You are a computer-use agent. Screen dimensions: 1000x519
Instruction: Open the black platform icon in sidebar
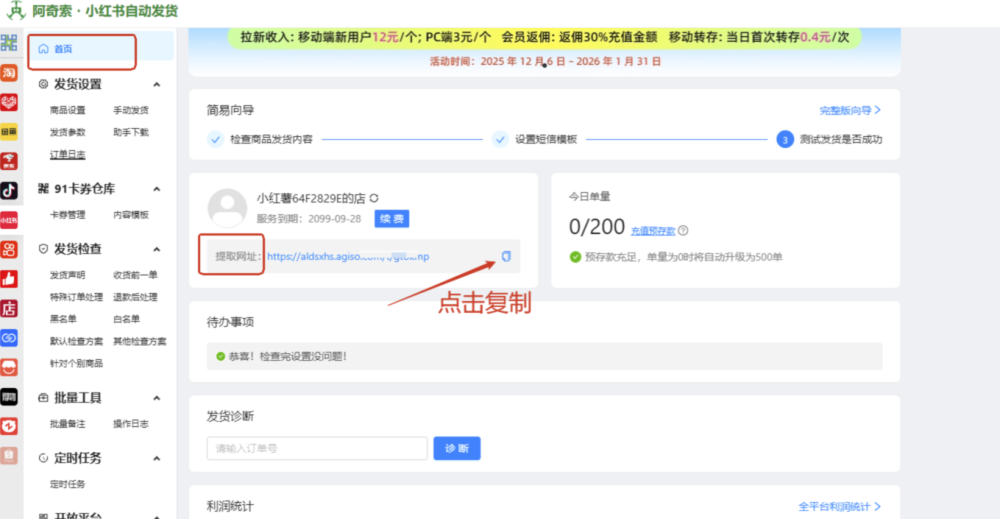pyautogui.click(x=9, y=397)
